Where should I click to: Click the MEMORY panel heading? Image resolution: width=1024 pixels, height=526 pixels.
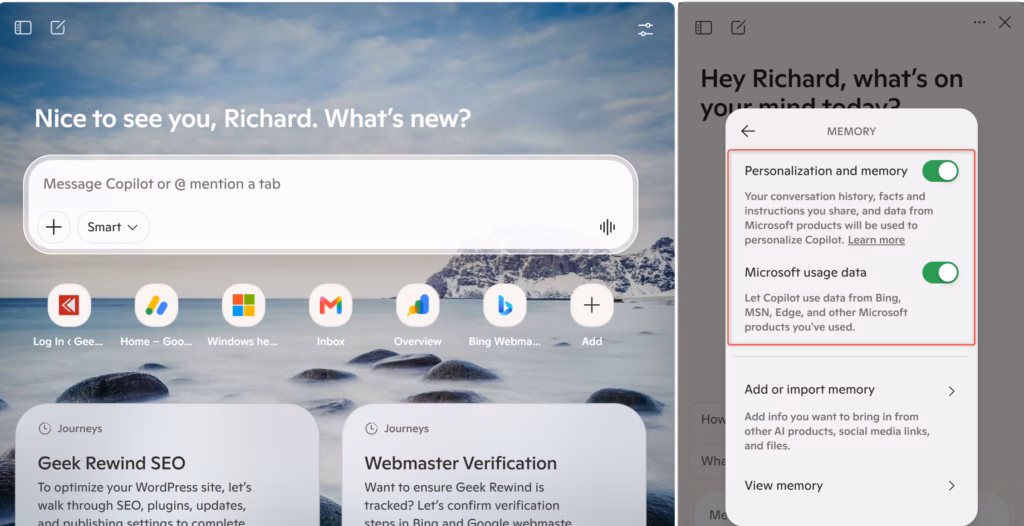tap(852, 131)
